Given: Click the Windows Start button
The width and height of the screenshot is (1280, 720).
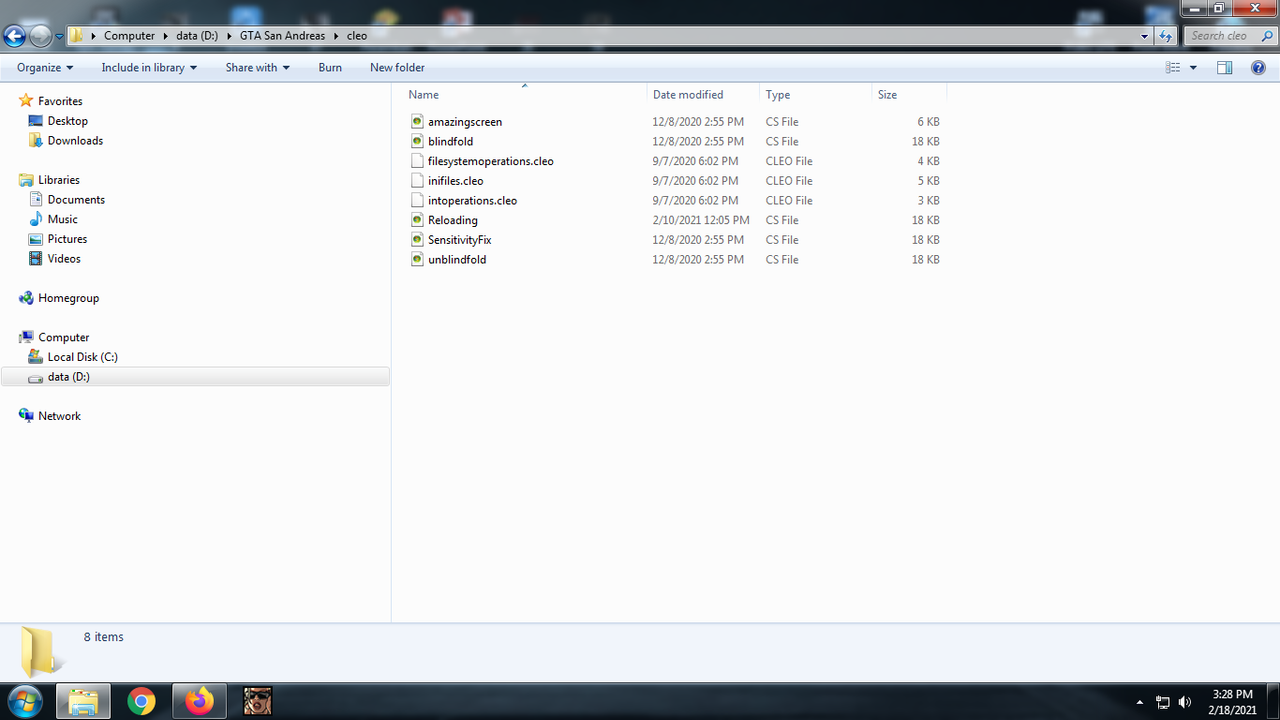Looking at the screenshot, I should pos(24,701).
